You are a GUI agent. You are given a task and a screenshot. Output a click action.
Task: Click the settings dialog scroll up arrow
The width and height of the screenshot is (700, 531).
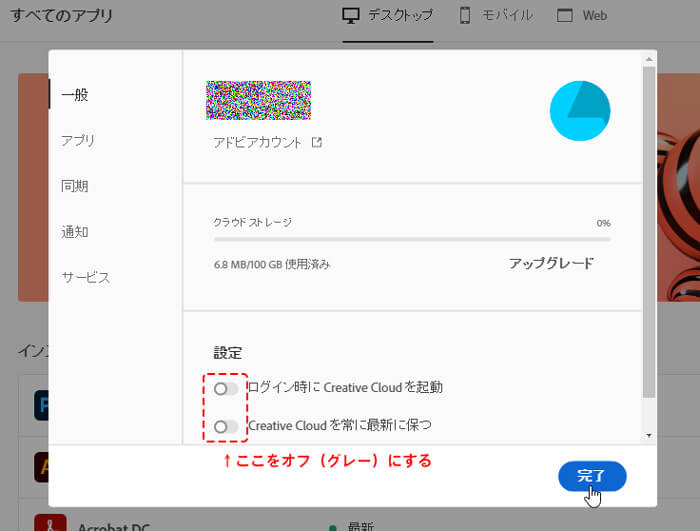tap(649, 59)
